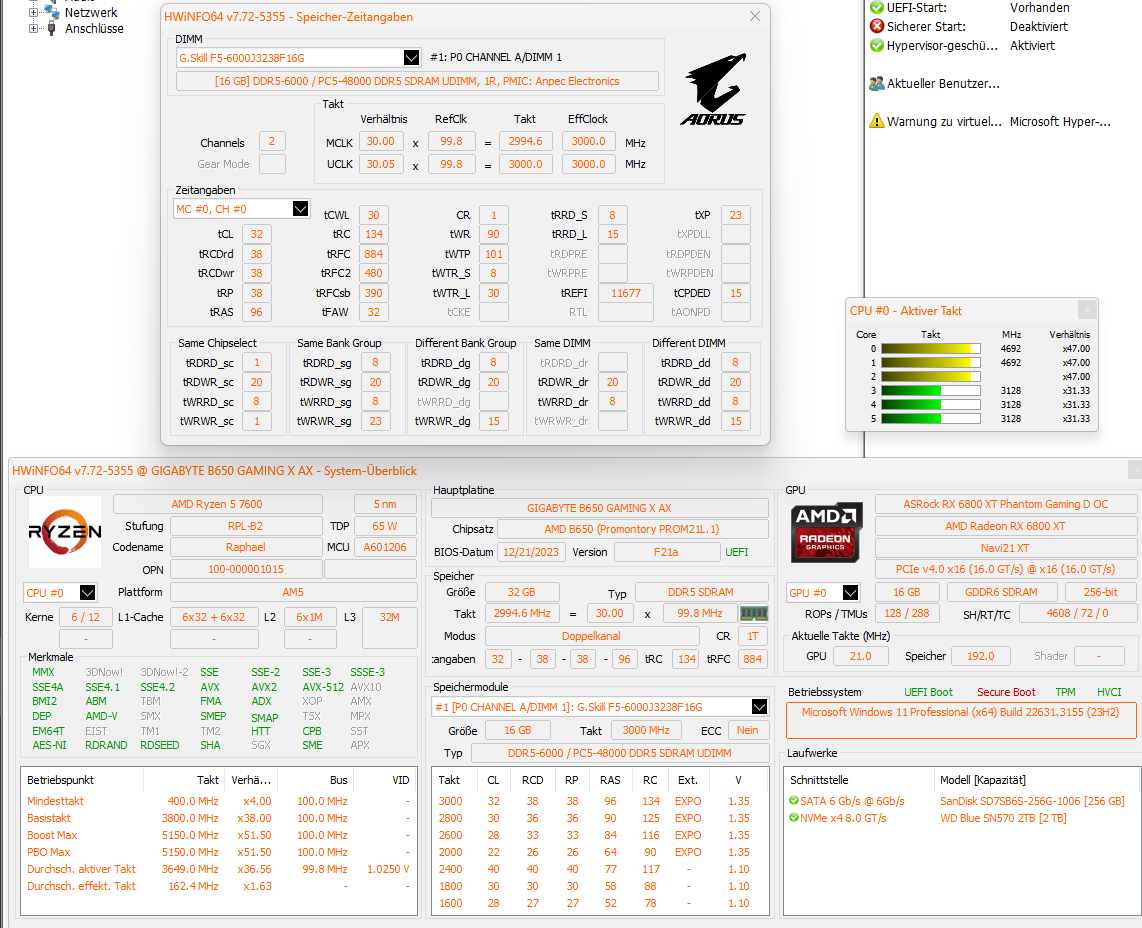Click the GIGABYTE B650 GAMING X AX field

tap(599, 508)
